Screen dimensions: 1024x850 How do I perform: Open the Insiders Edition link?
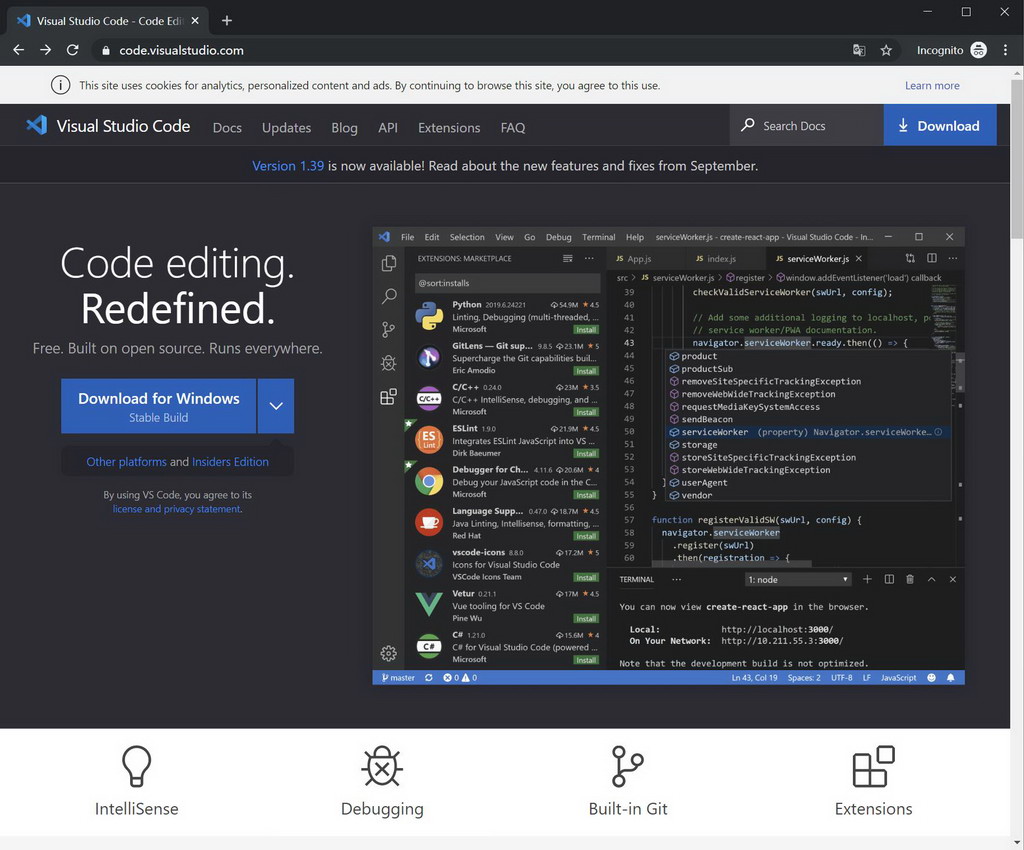point(231,462)
